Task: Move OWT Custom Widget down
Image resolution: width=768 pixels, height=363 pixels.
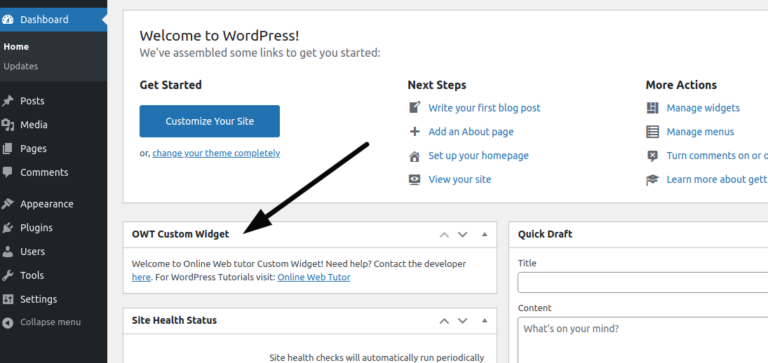Action: point(462,234)
